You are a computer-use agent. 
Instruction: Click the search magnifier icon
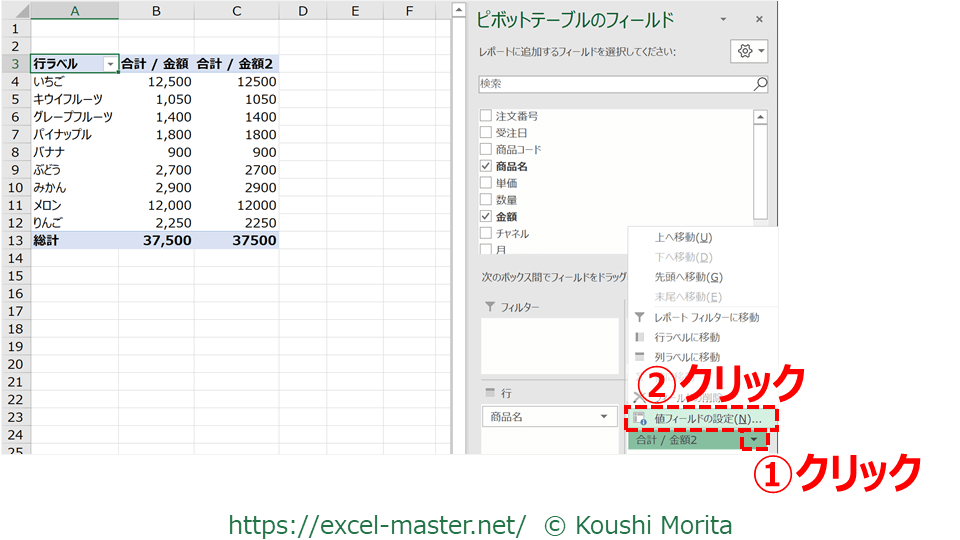click(x=760, y=85)
